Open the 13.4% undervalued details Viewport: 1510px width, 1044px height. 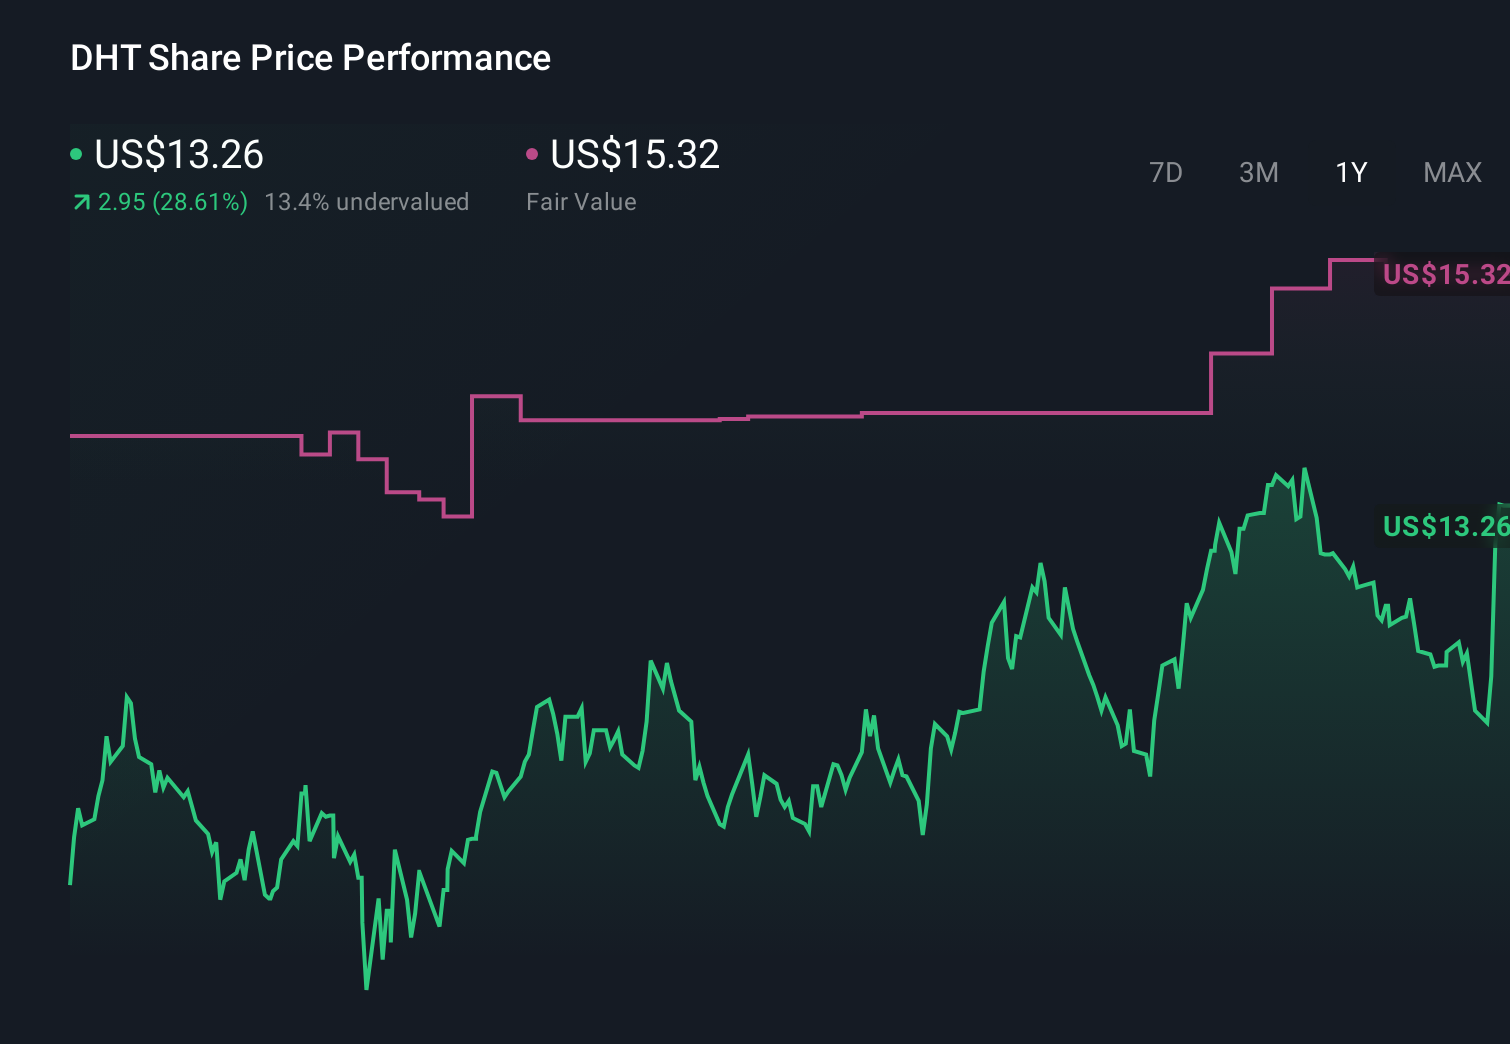367,202
